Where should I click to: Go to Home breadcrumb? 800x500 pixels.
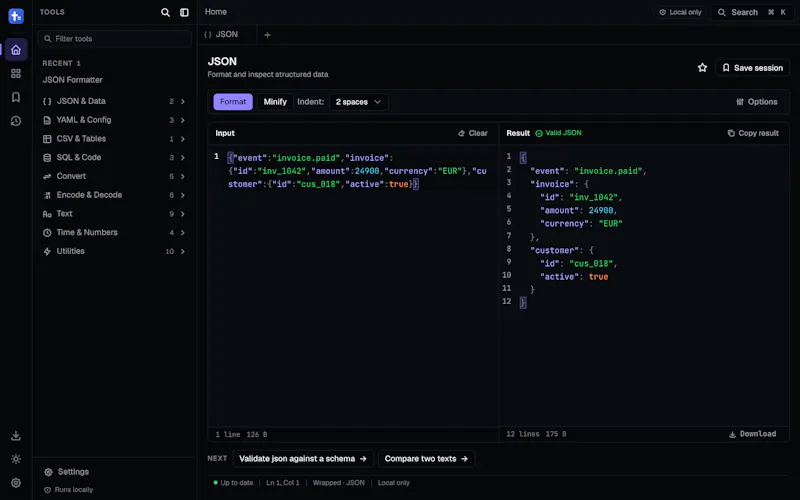(x=216, y=12)
